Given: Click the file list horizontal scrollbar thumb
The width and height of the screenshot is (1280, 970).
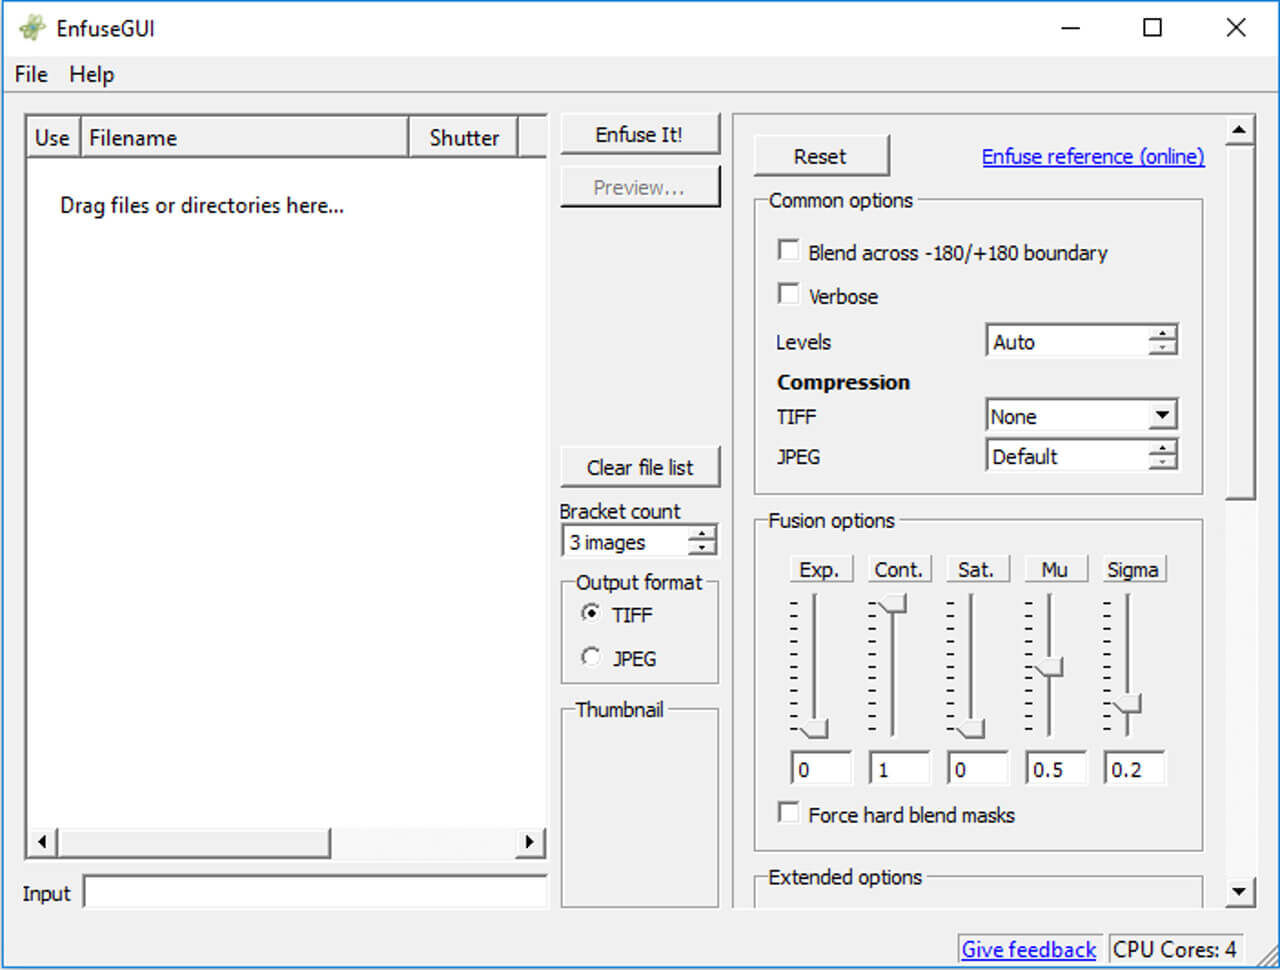Looking at the screenshot, I should pyautogui.click(x=194, y=842).
